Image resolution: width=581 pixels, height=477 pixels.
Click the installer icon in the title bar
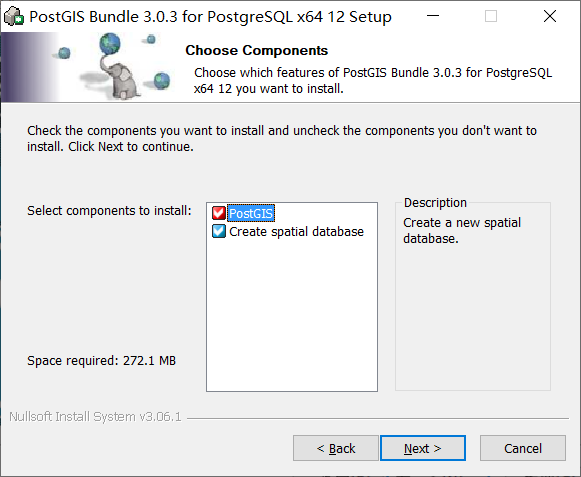[x=13, y=16]
